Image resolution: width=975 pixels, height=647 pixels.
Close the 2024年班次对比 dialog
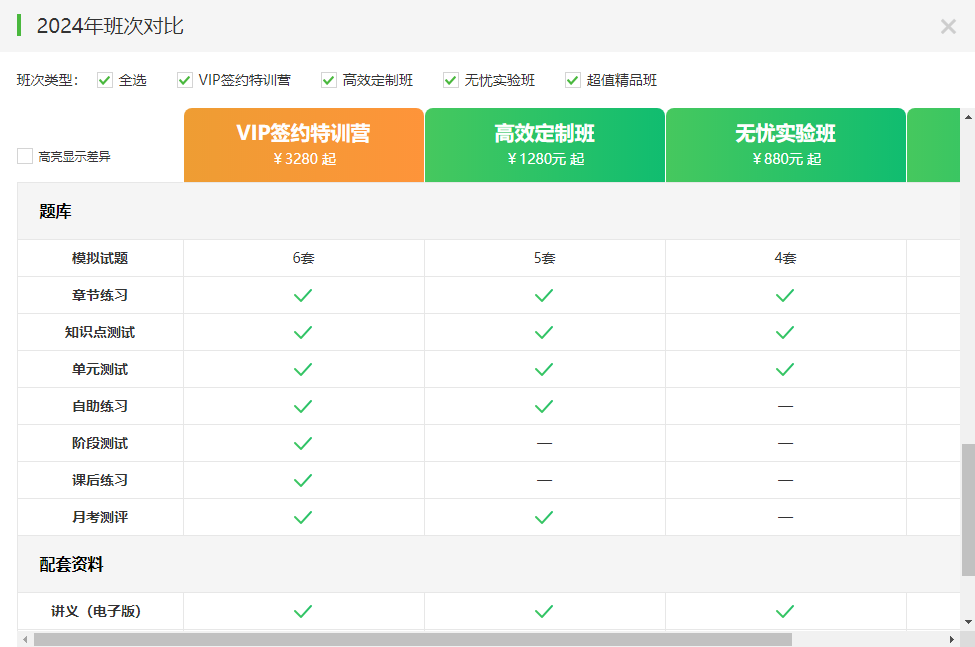[948, 27]
